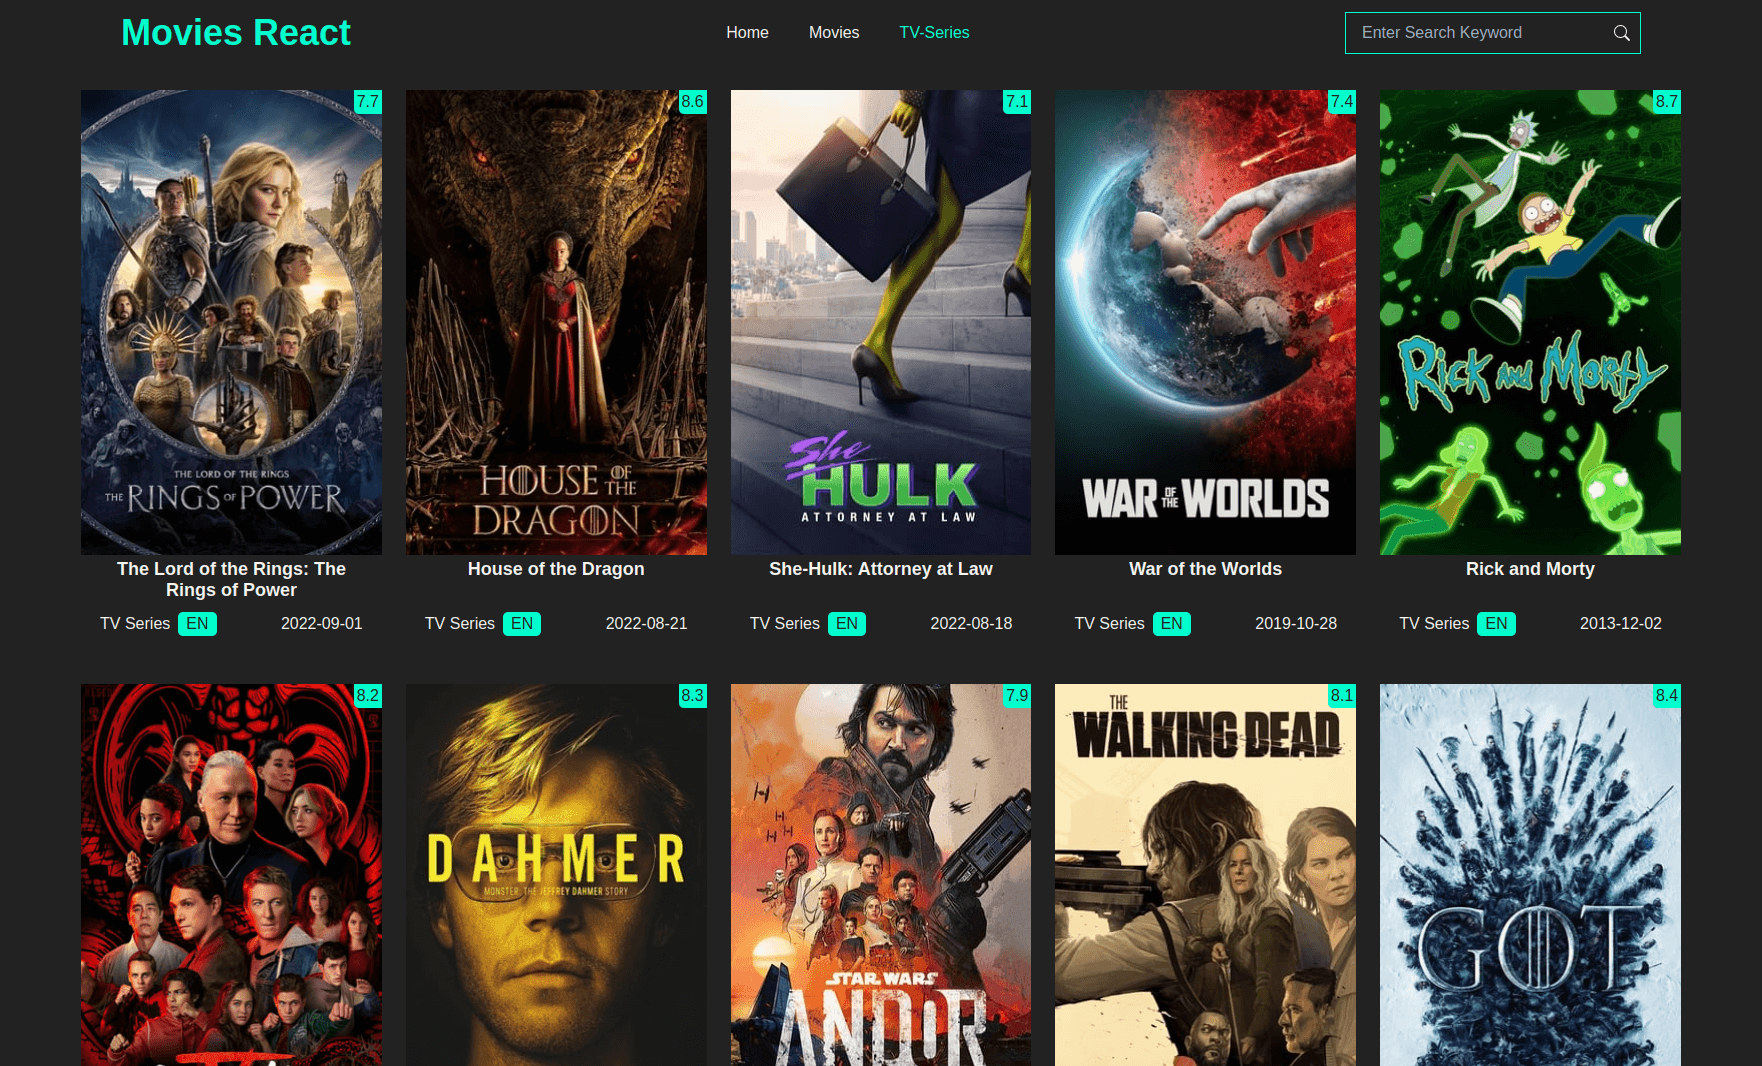Open the Dahmer poster
This screenshot has width=1762, height=1066.
click(556, 875)
